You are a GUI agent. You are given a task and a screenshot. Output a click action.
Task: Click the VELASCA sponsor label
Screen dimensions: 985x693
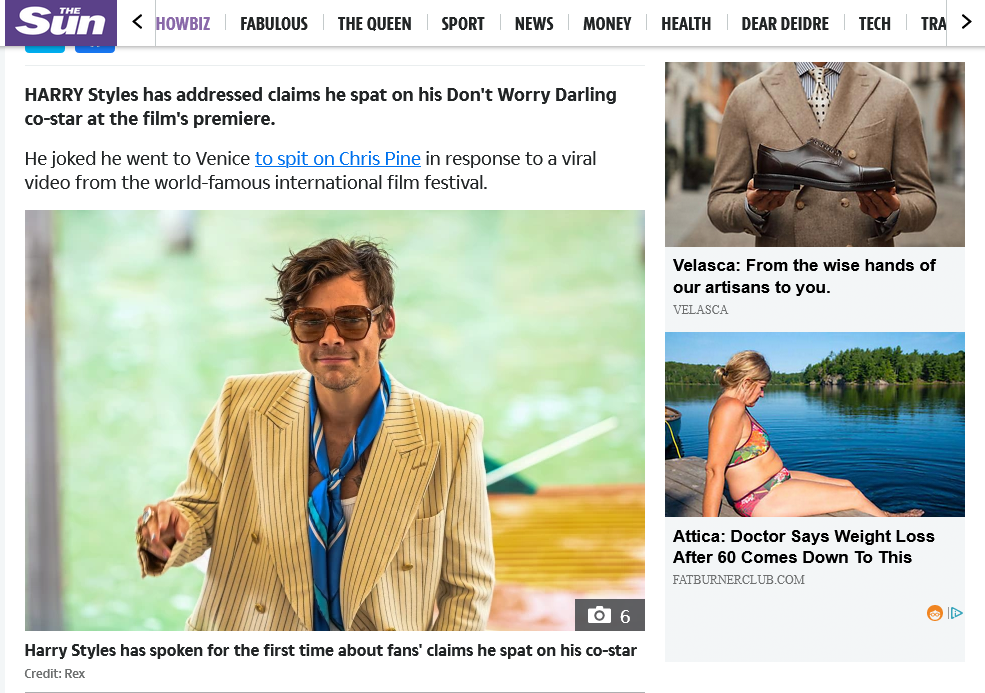click(700, 310)
